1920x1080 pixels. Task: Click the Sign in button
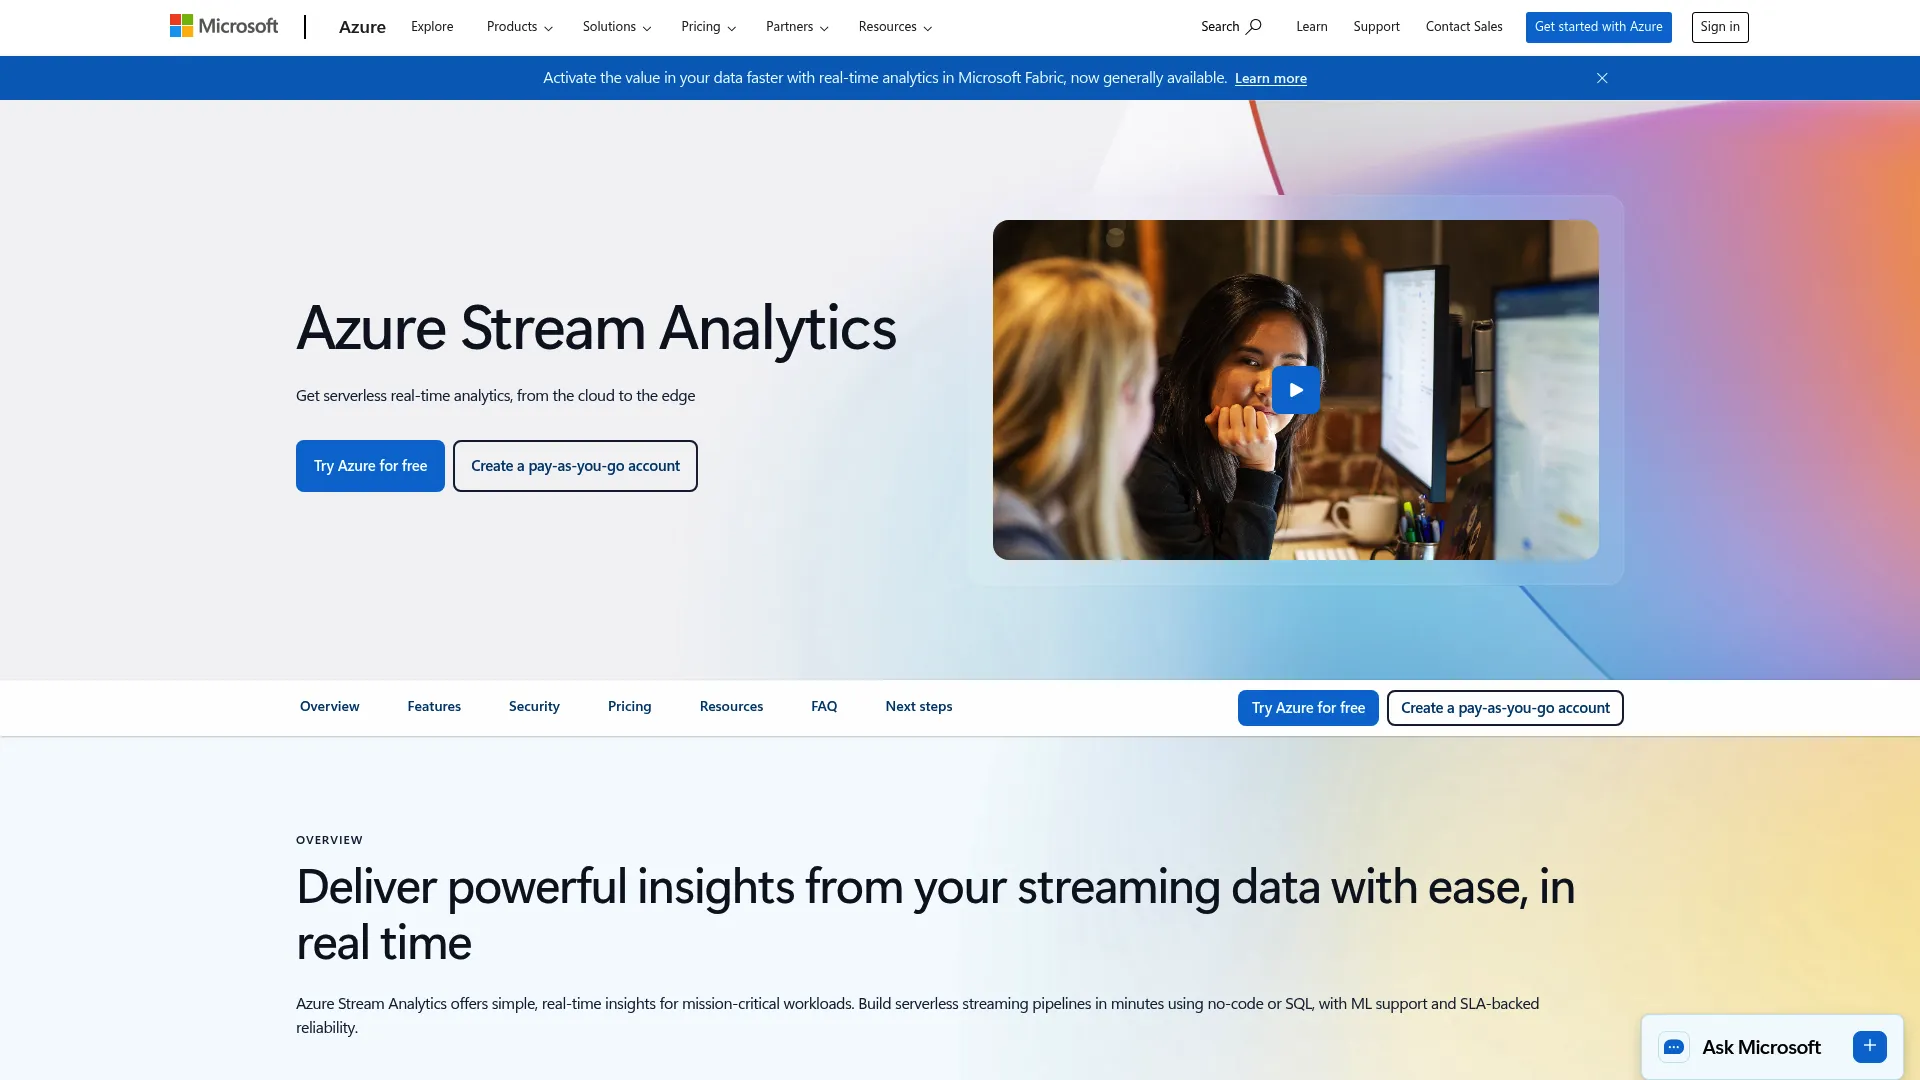1720,27
